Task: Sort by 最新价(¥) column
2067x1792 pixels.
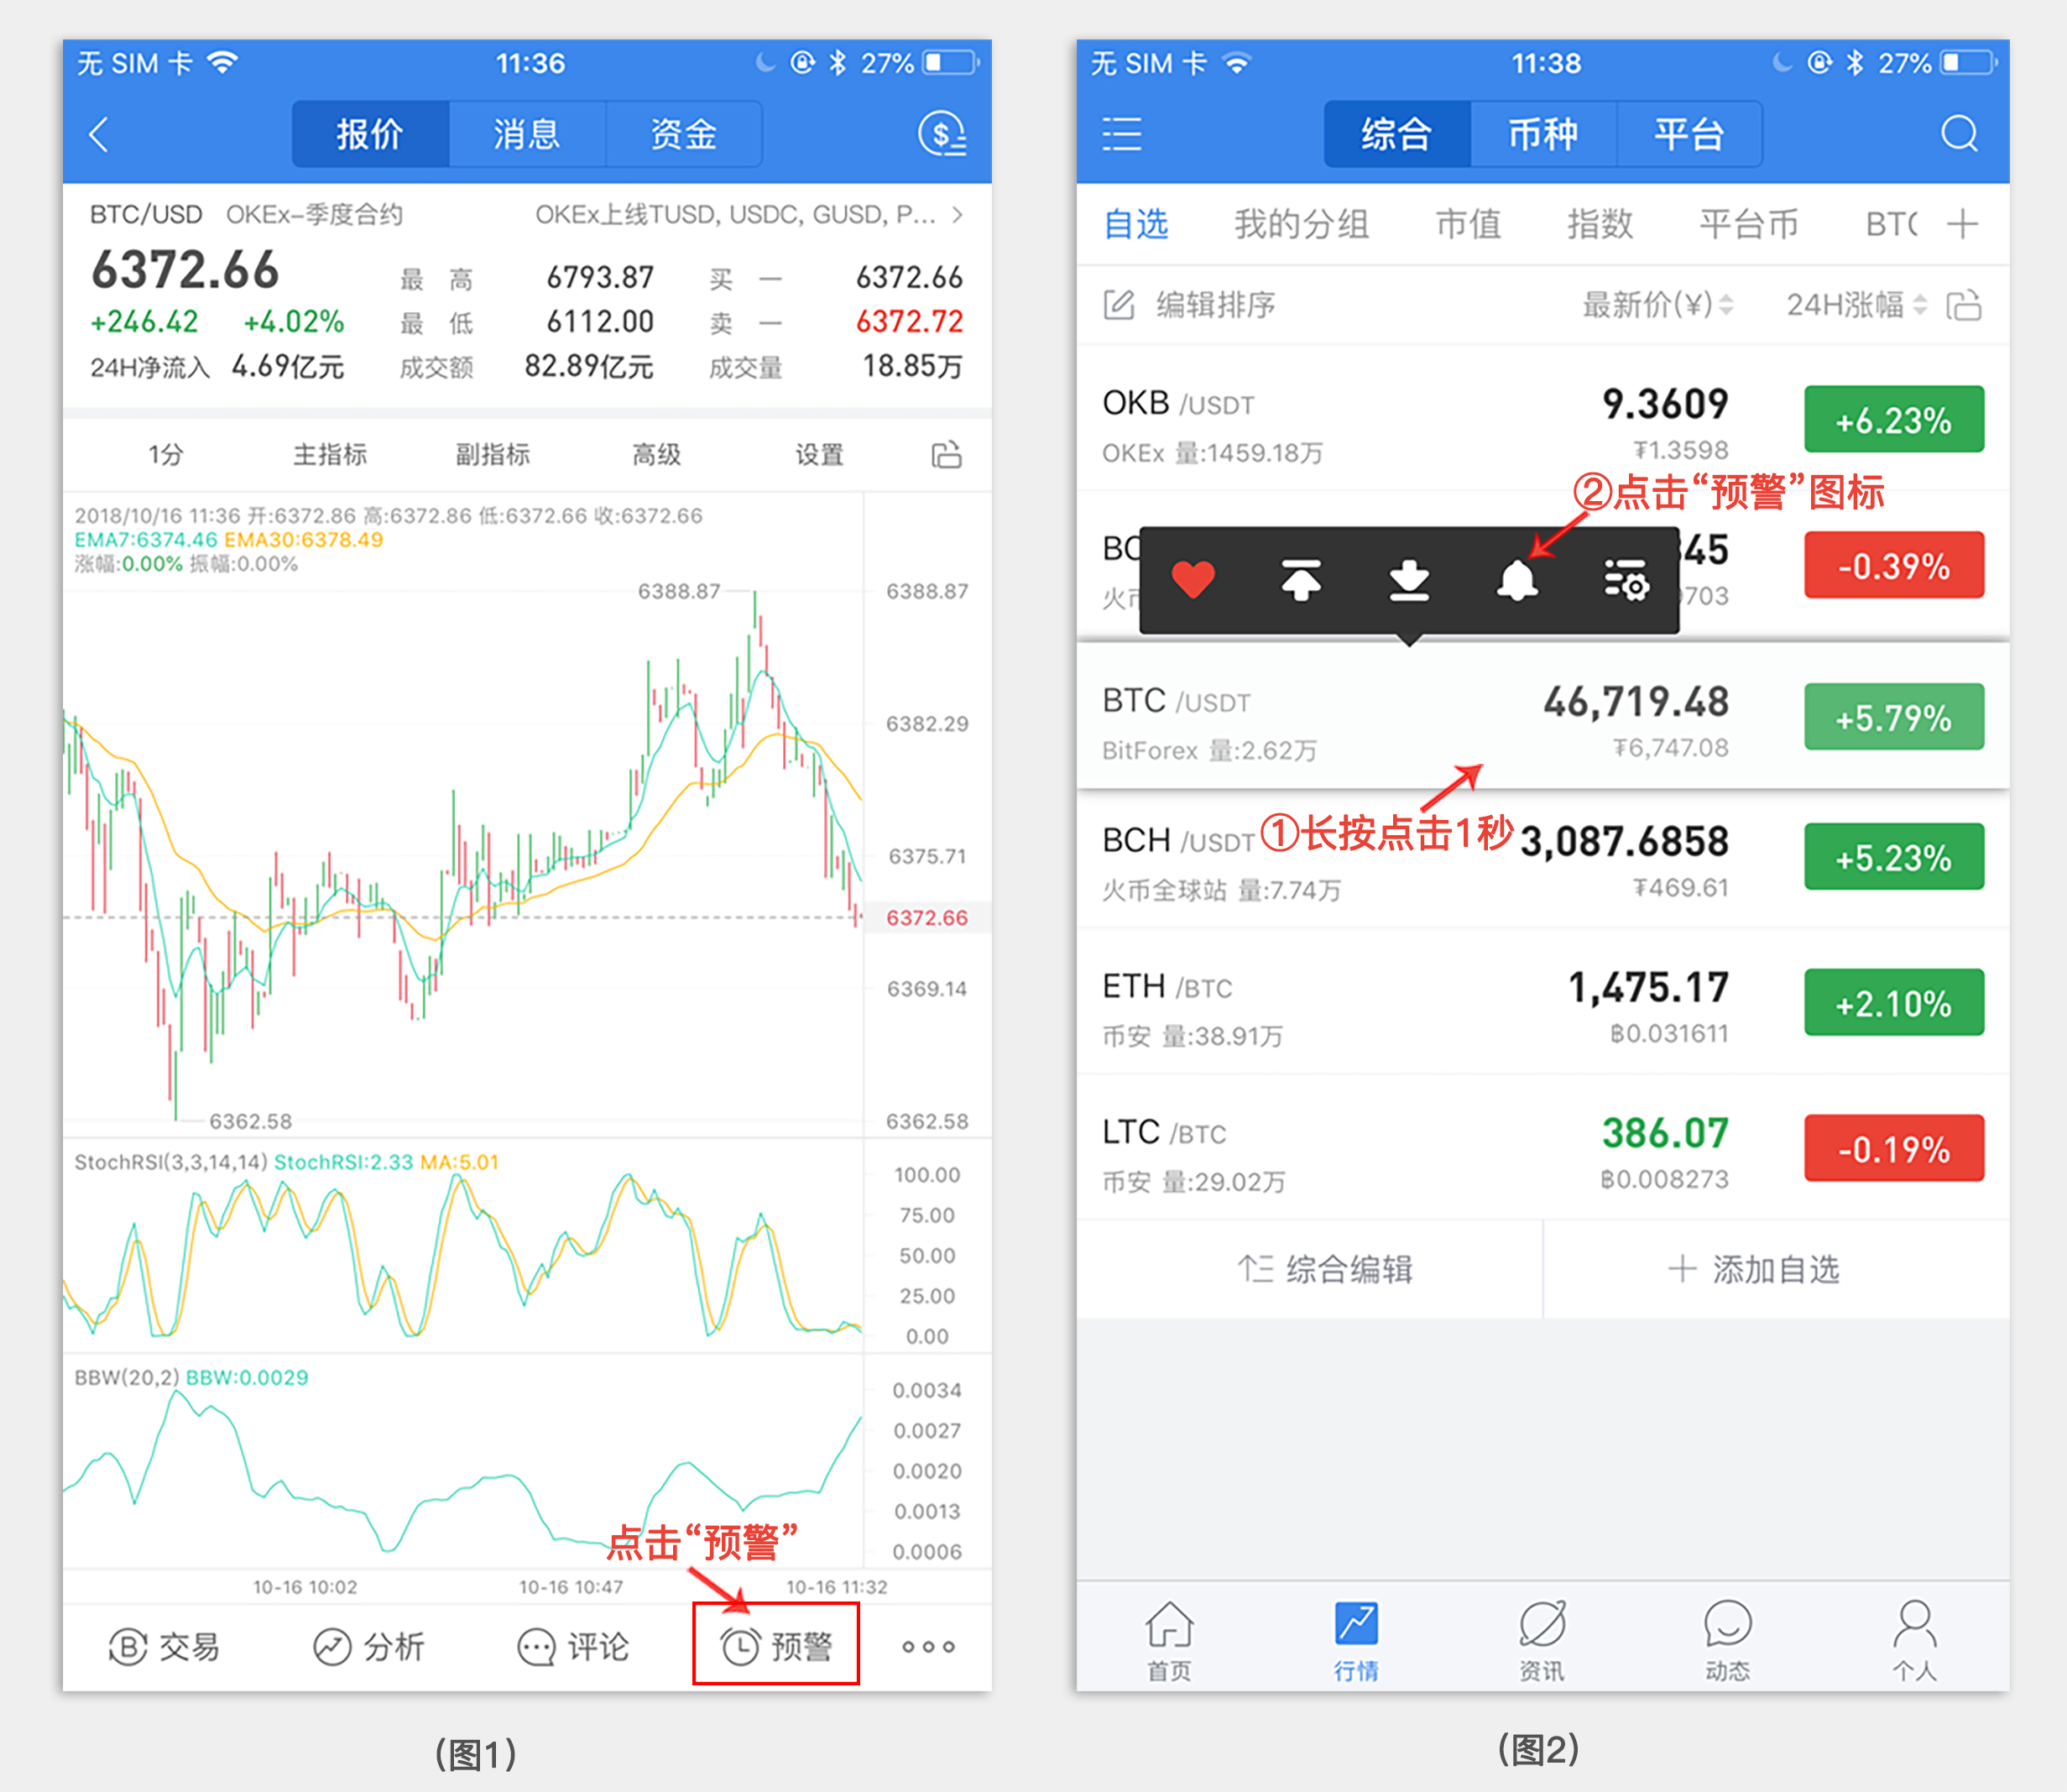Action: pos(1657,305)
